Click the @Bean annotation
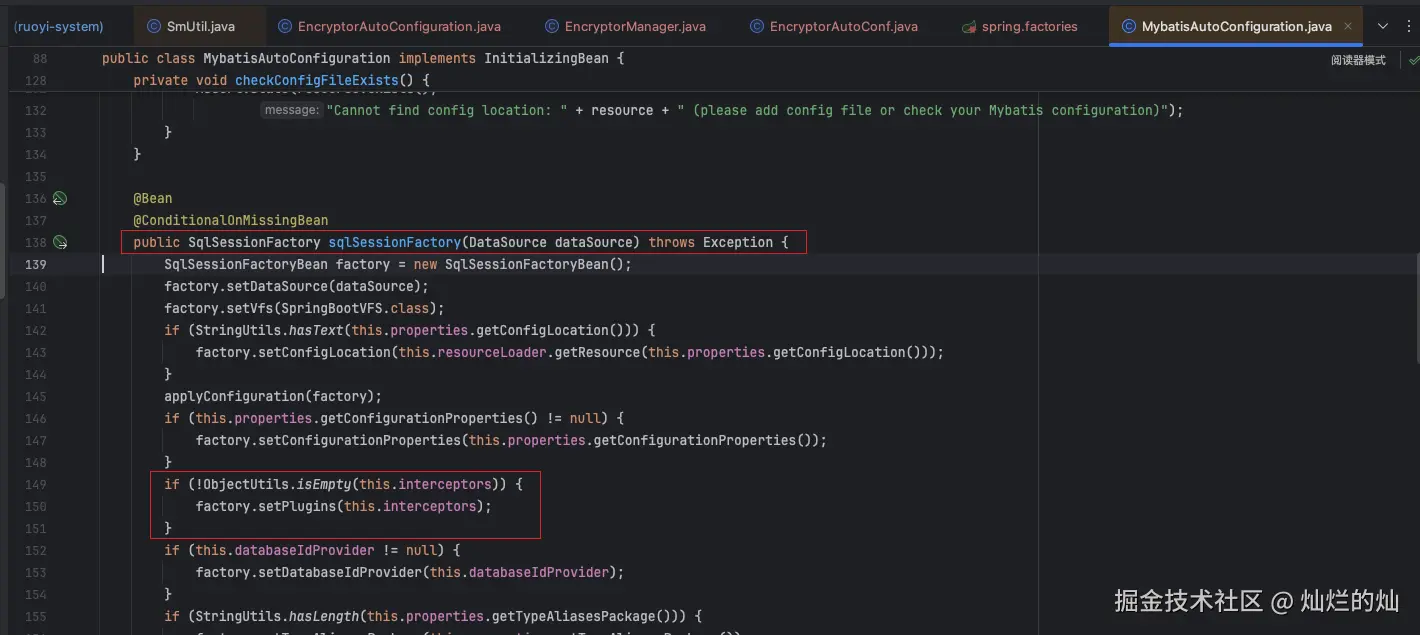 coord(153,198)
